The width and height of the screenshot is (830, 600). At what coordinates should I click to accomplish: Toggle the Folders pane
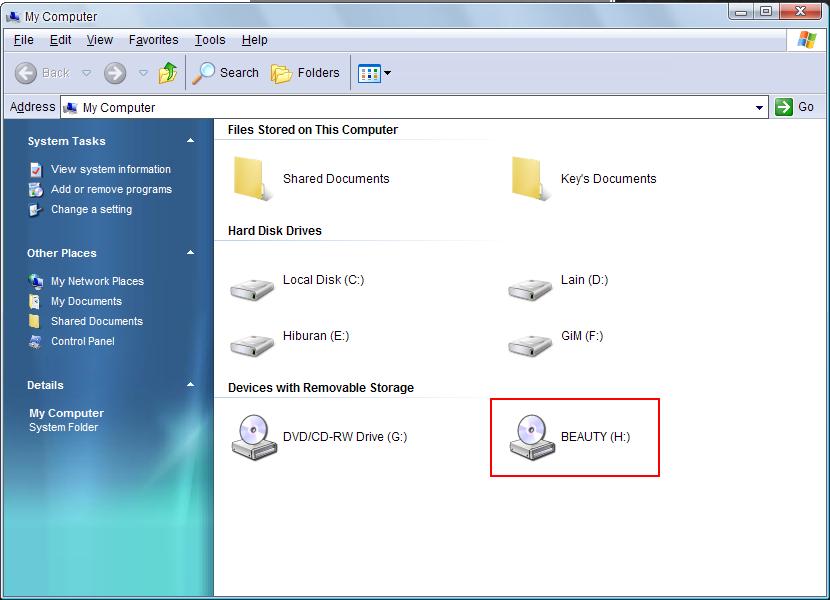pos(305,73)
